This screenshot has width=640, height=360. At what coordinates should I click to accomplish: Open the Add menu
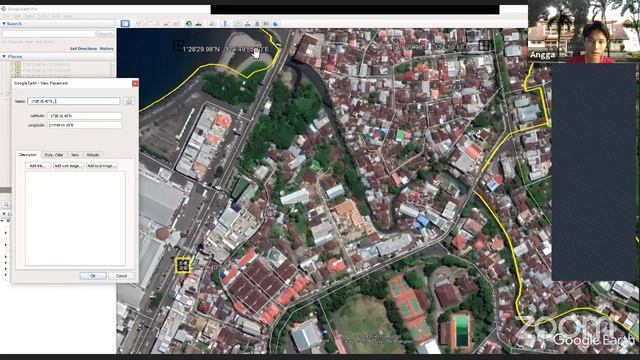(x=56, y=16)
